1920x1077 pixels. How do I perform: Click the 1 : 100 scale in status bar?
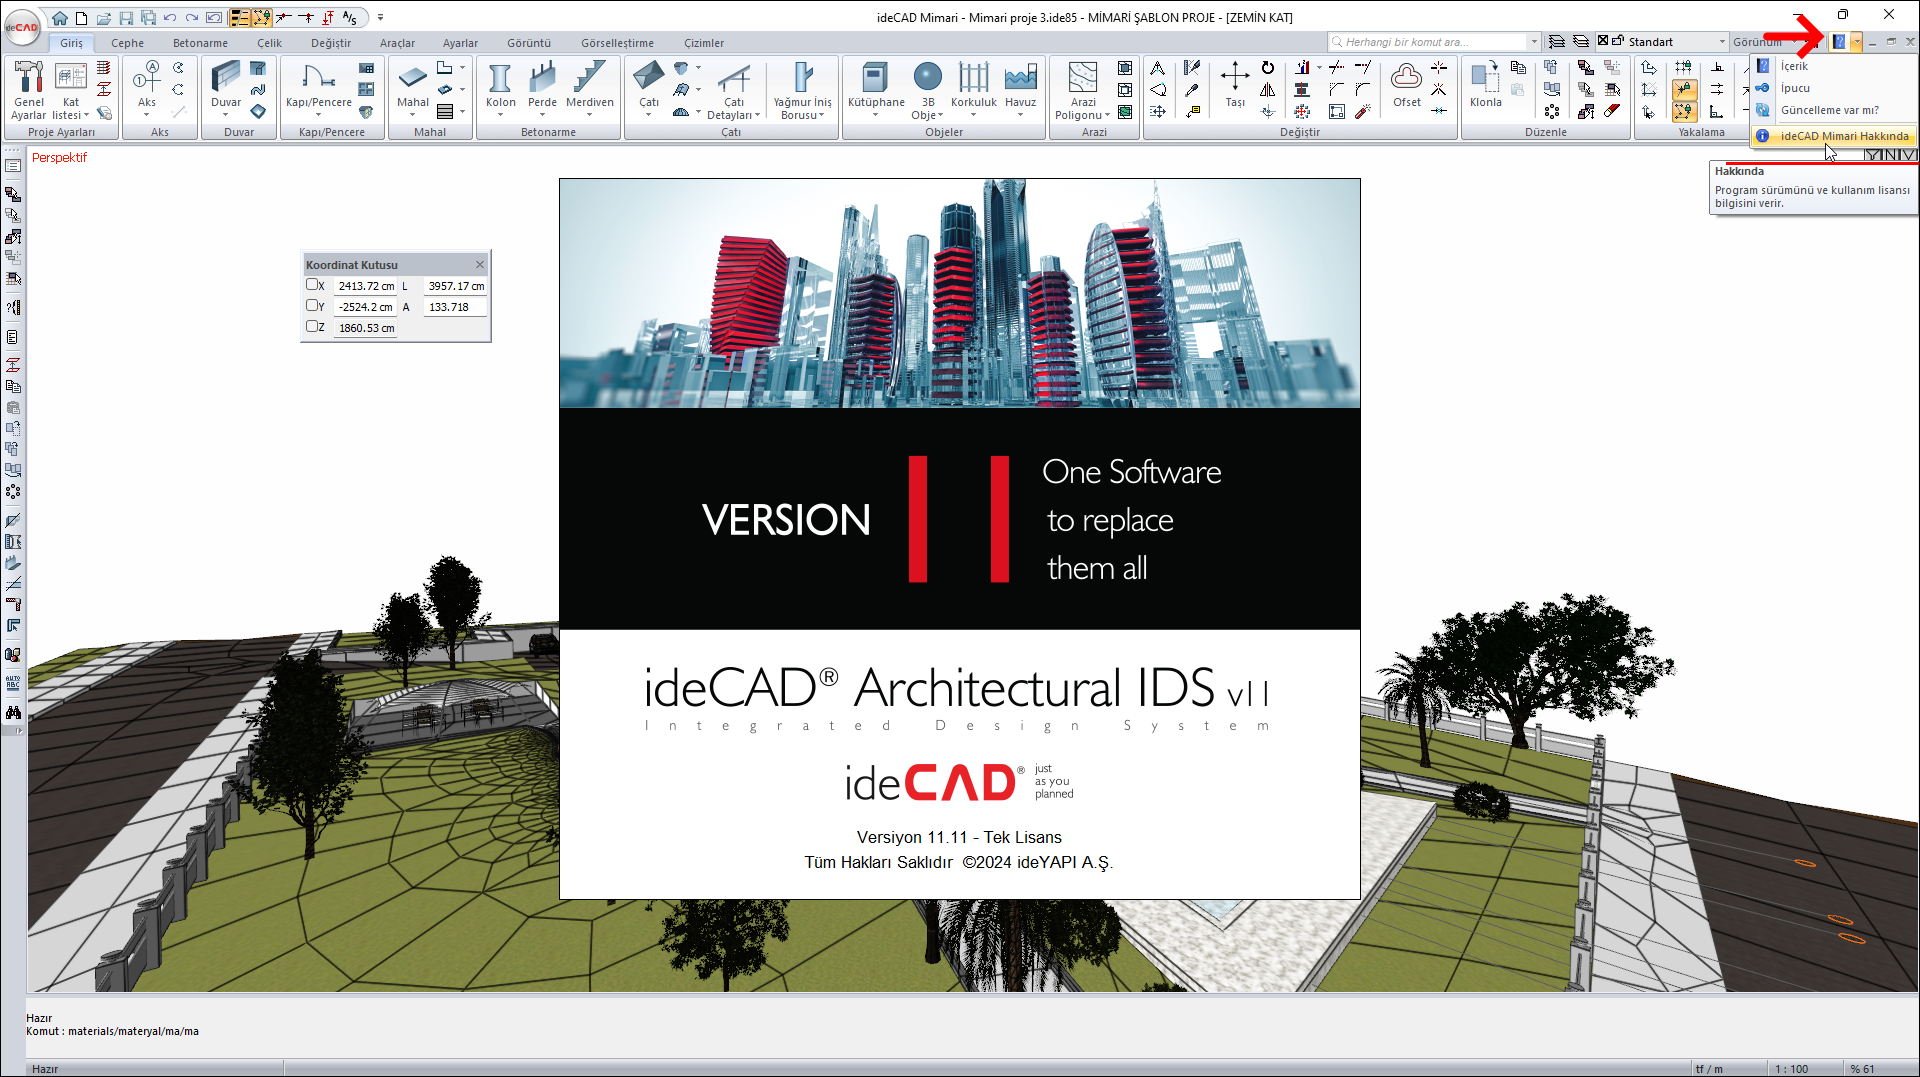coord(1792,1069)
